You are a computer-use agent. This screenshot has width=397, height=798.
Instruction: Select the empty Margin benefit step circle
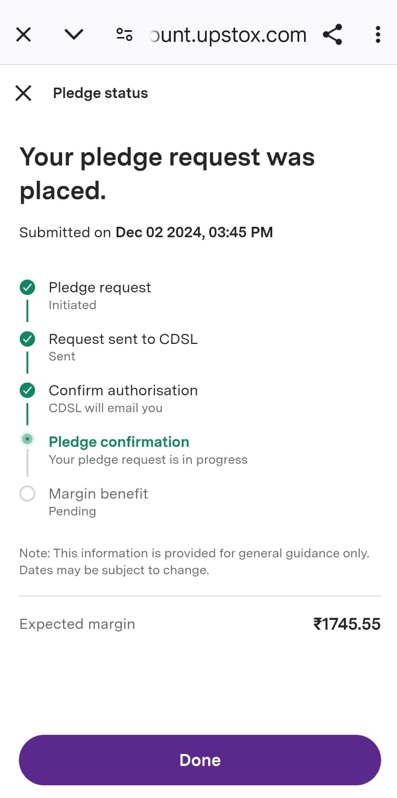[x=27, y=494]
